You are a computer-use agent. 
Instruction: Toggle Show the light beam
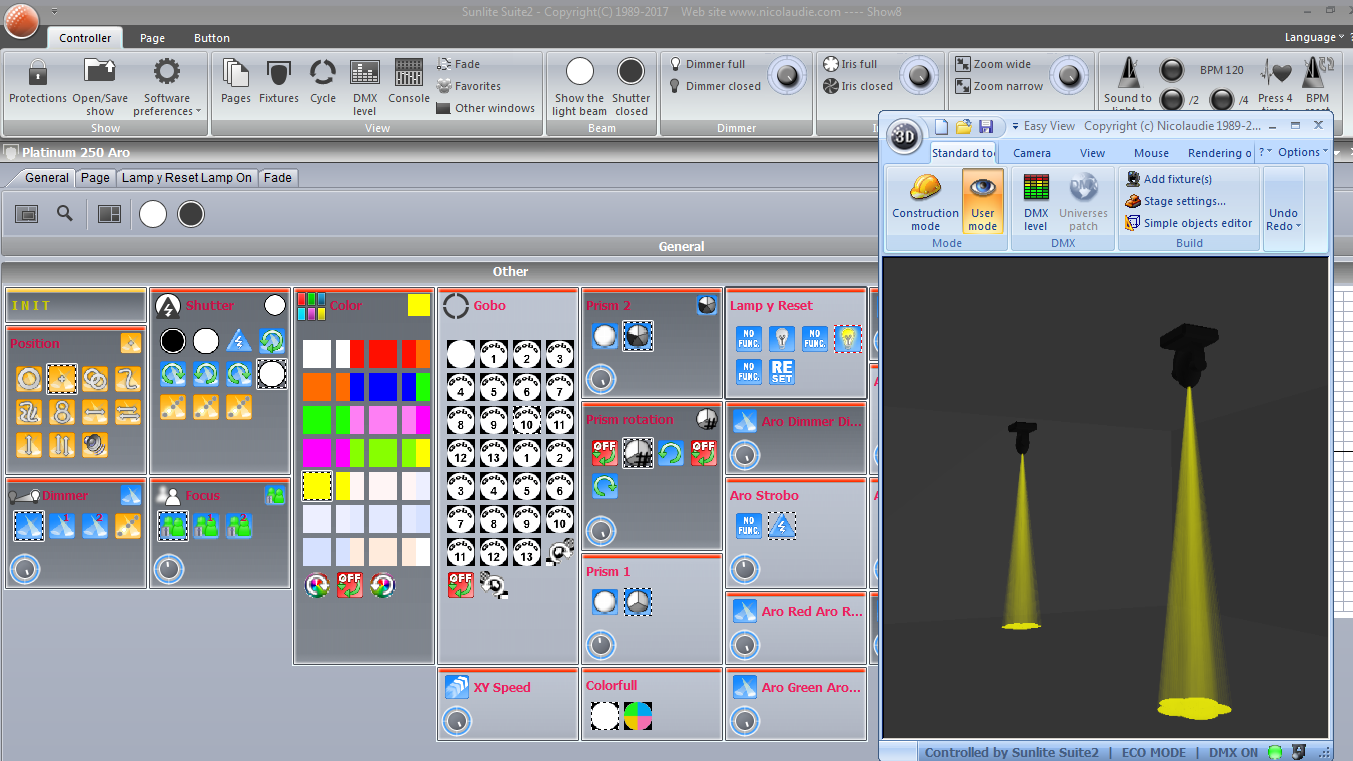coord(580,85)
